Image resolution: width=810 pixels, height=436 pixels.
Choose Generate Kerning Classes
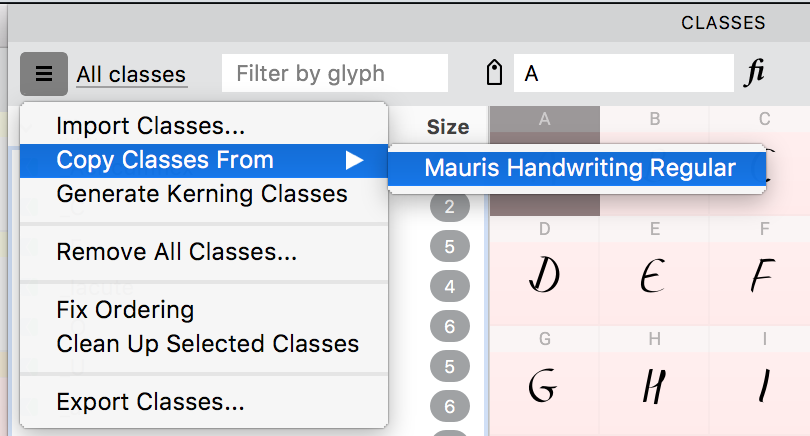click(202, 194)
